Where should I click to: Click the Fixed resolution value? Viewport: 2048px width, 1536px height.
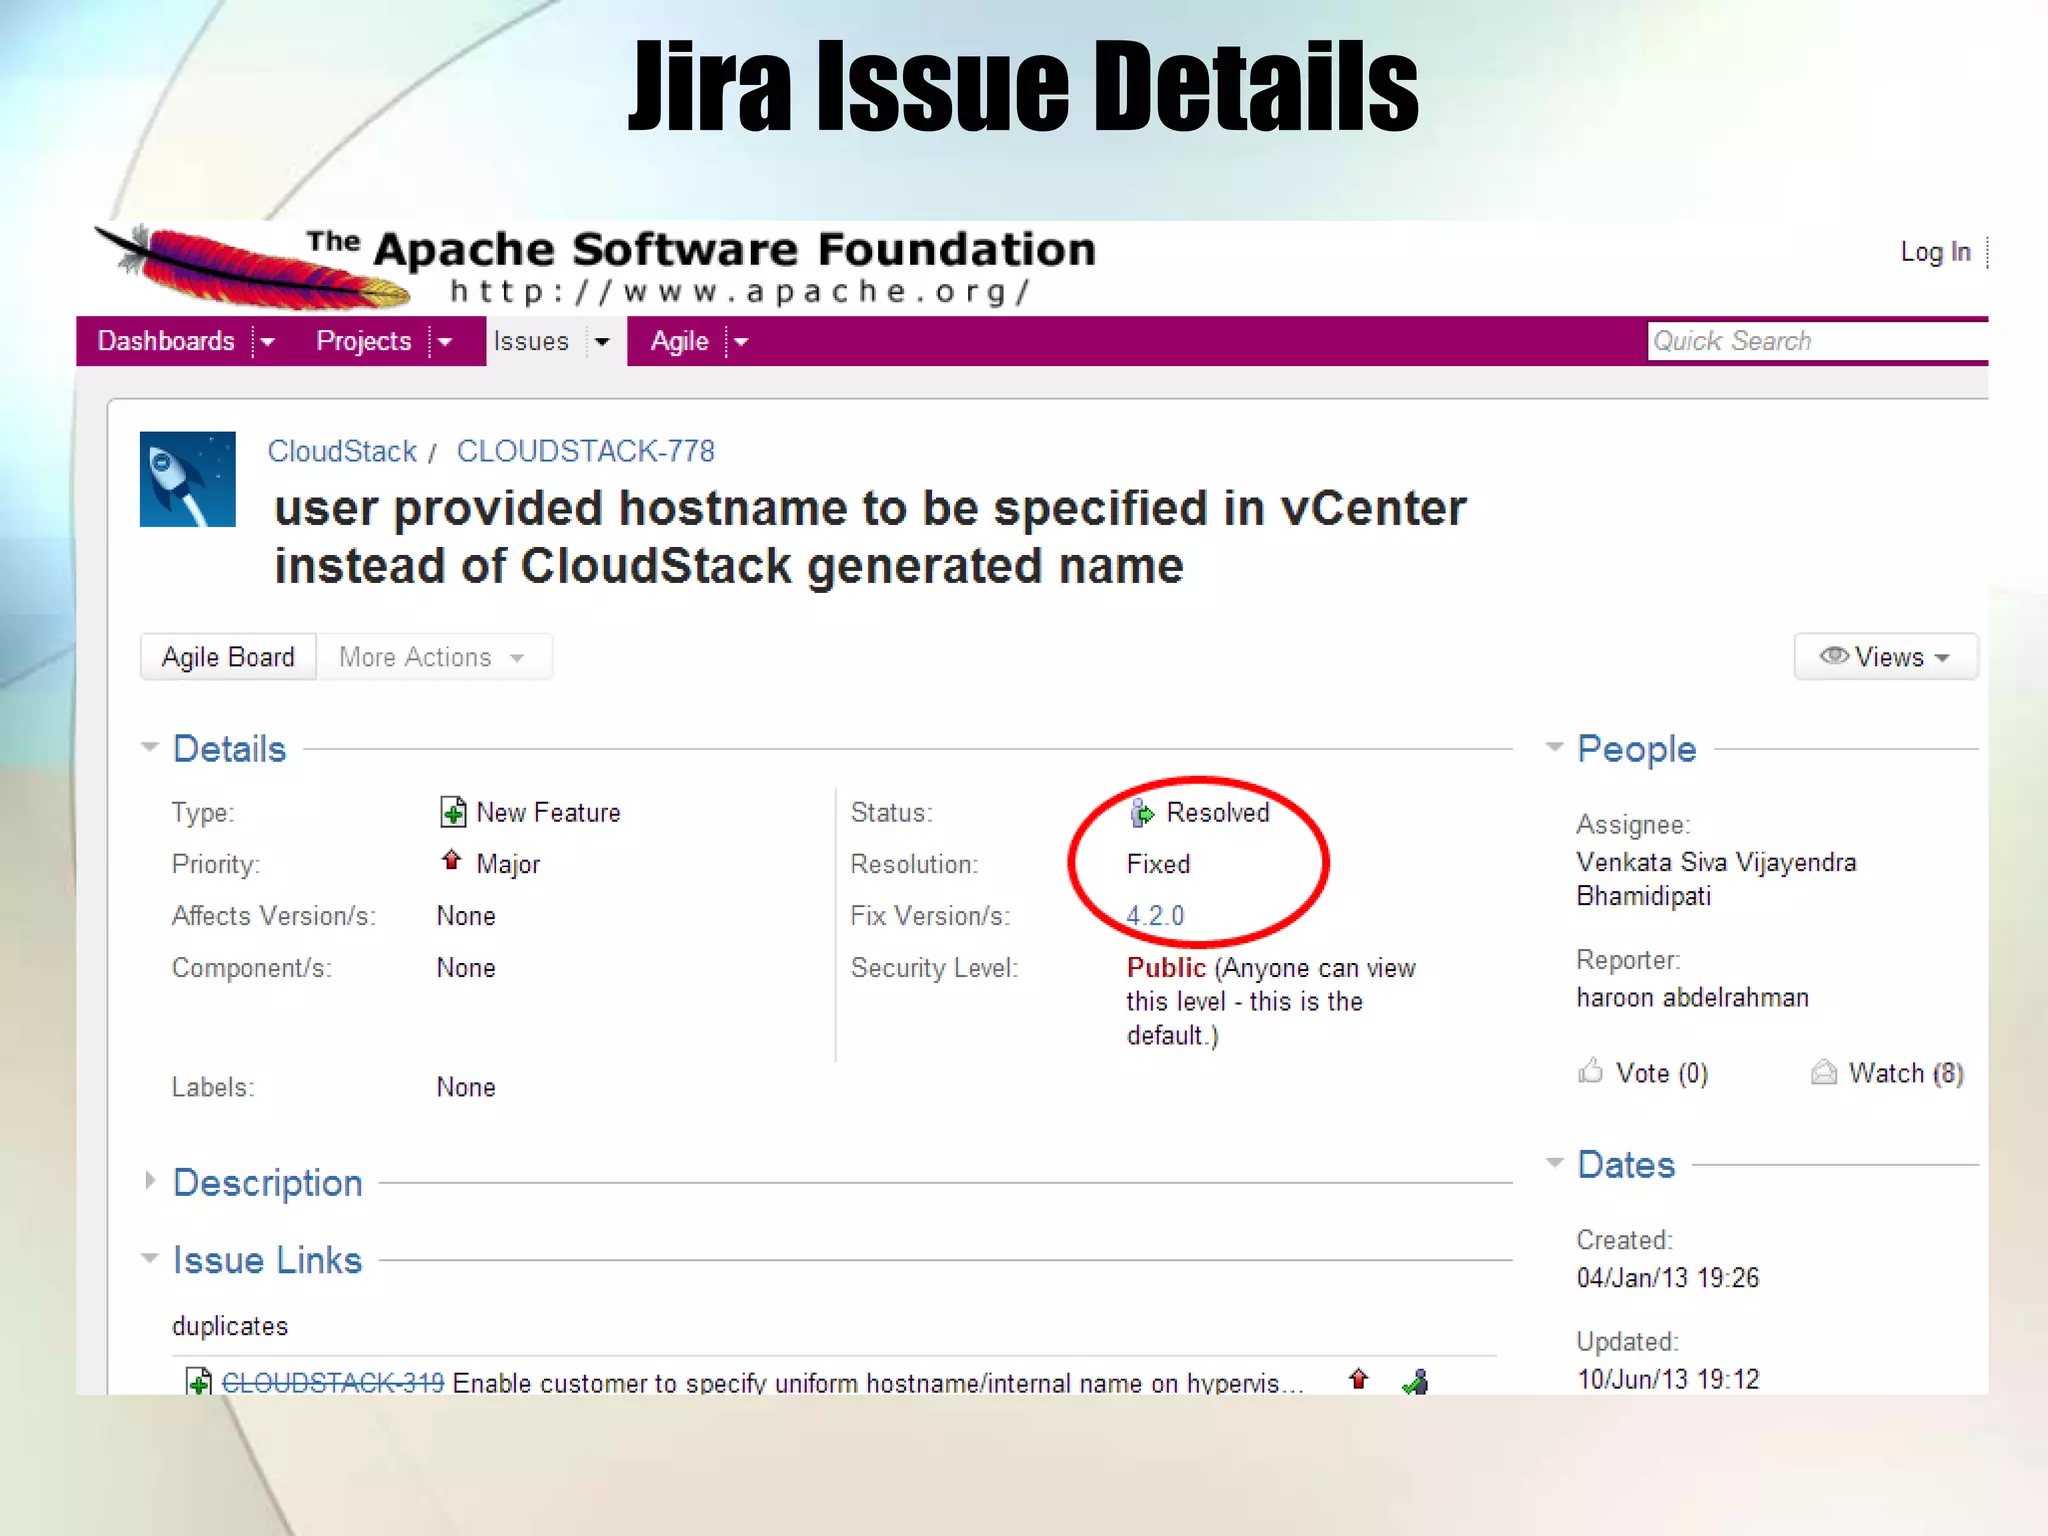(x=1158, y=864)
